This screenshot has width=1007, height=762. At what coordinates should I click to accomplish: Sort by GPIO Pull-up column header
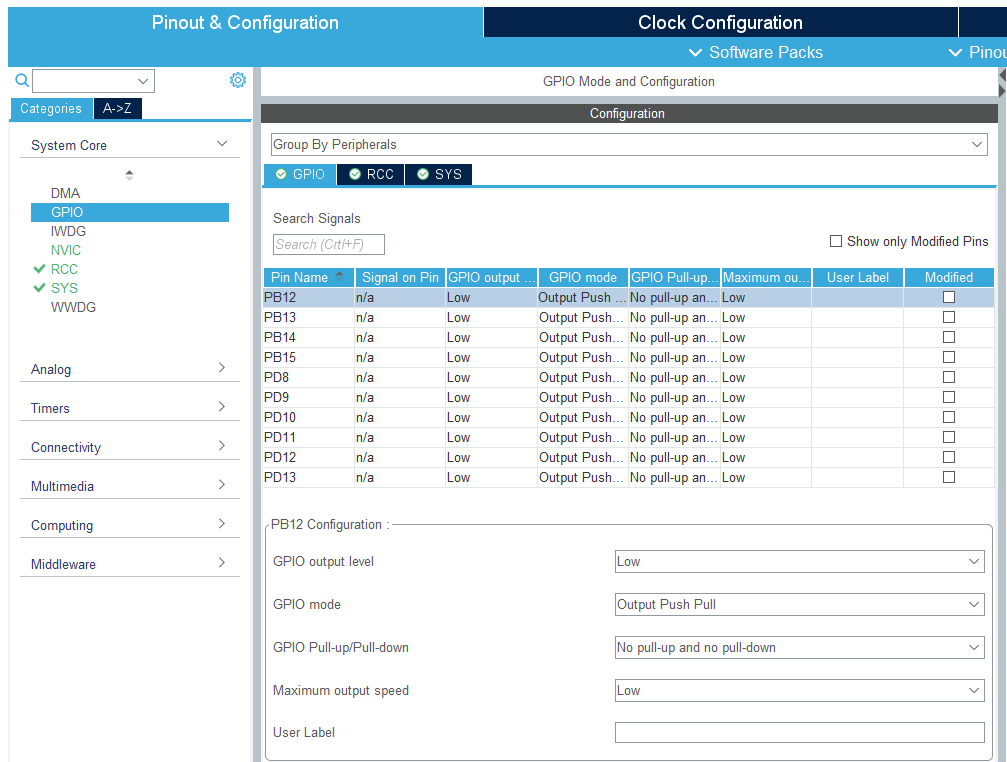click(675, 277)
